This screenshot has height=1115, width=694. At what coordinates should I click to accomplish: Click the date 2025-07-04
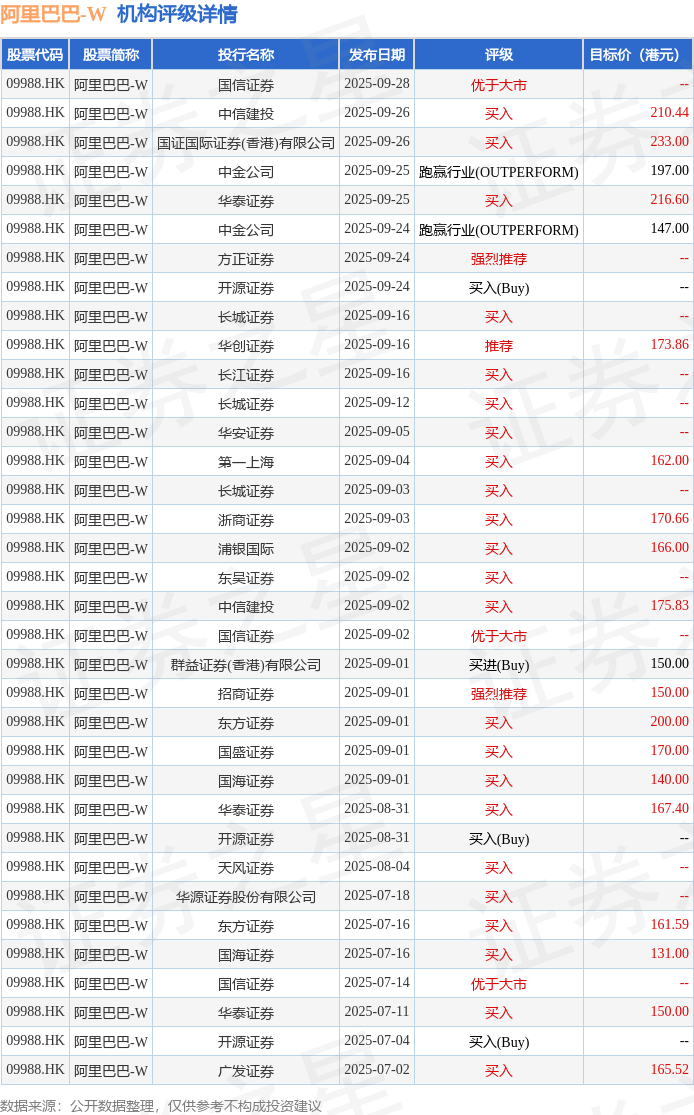pos(377,1040)
